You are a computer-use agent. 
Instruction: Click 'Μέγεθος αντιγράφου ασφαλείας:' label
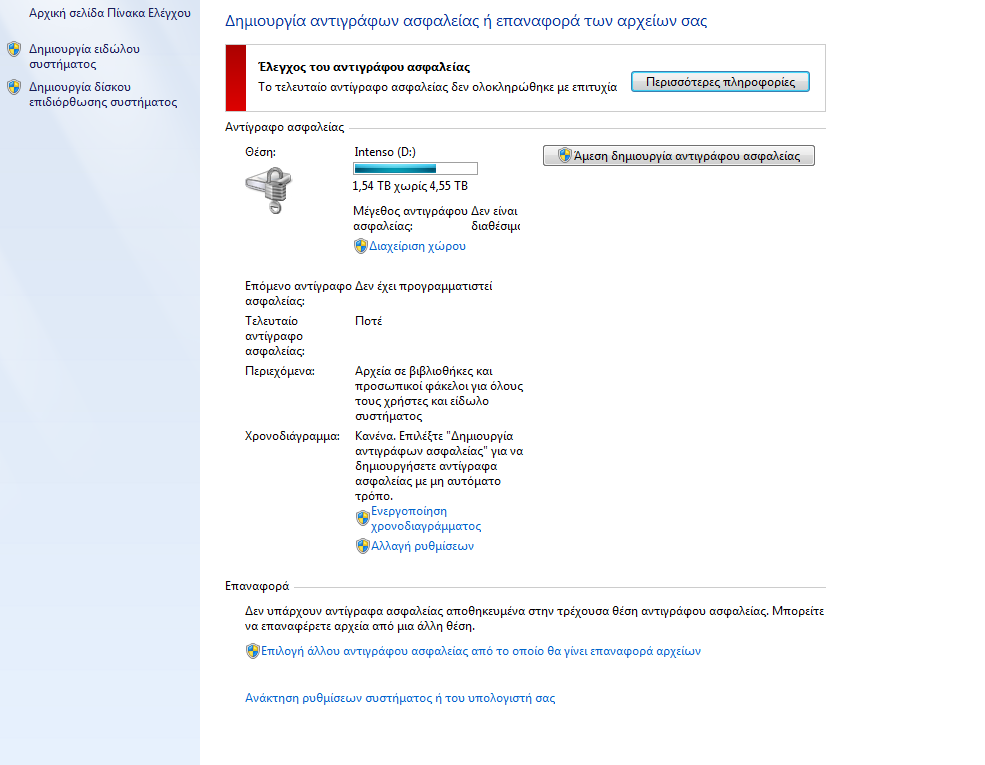pyautogui.click(x=410, y=219)
